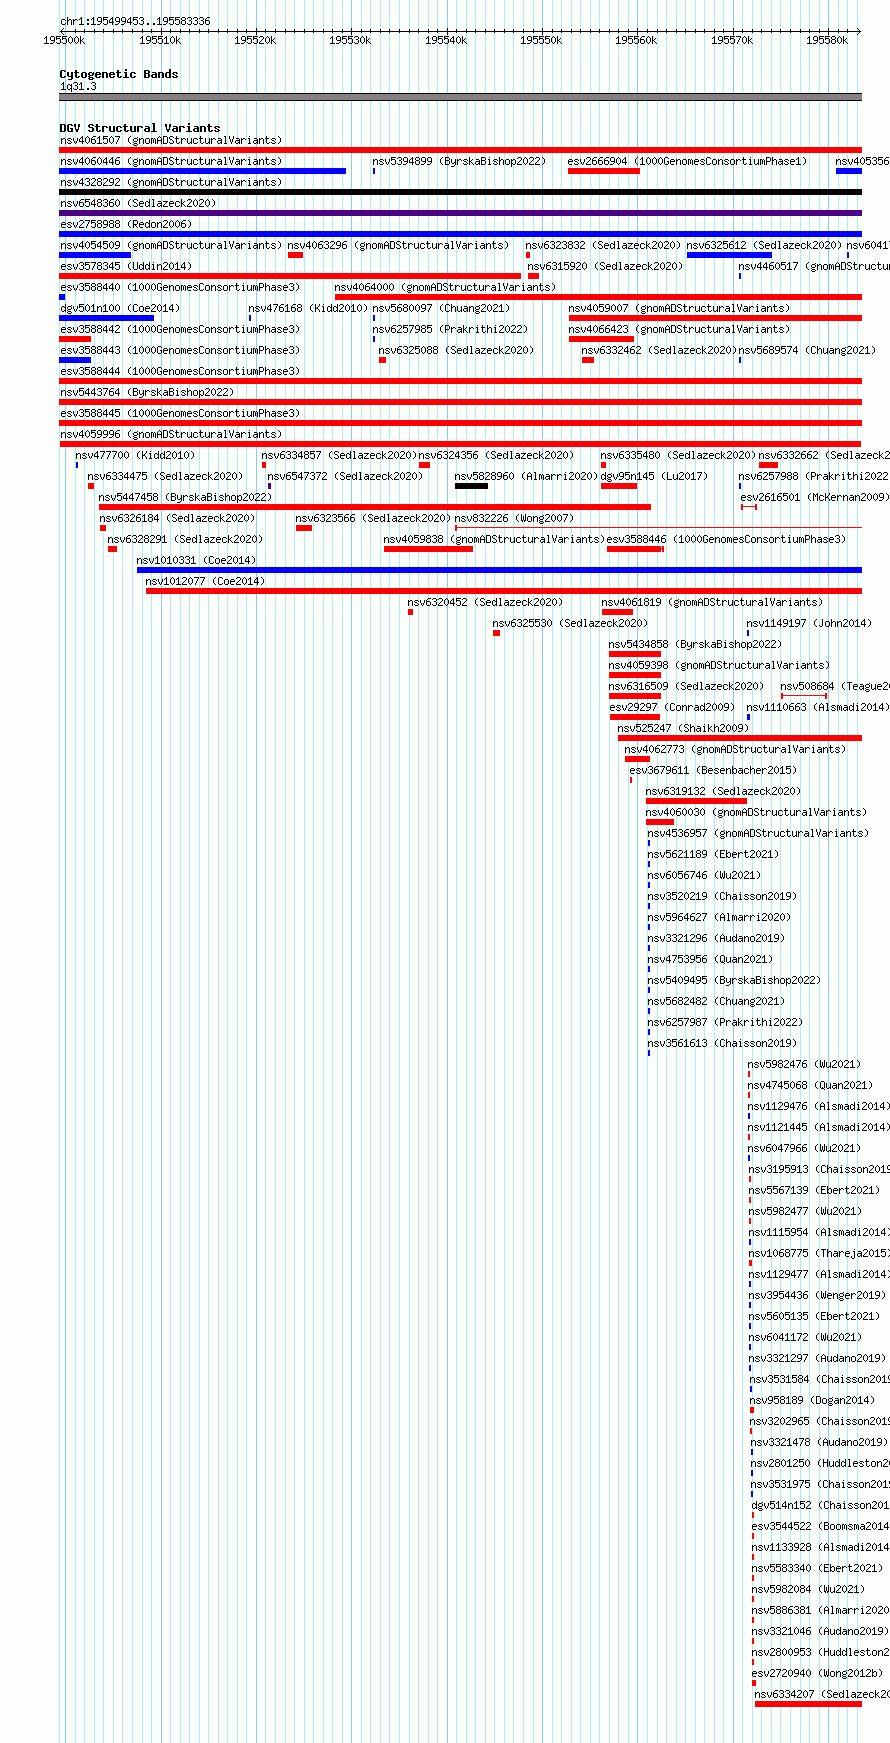Click nsv4753956 (Quan2021) label
The image size is (890, 1743).
coord(710,959)
